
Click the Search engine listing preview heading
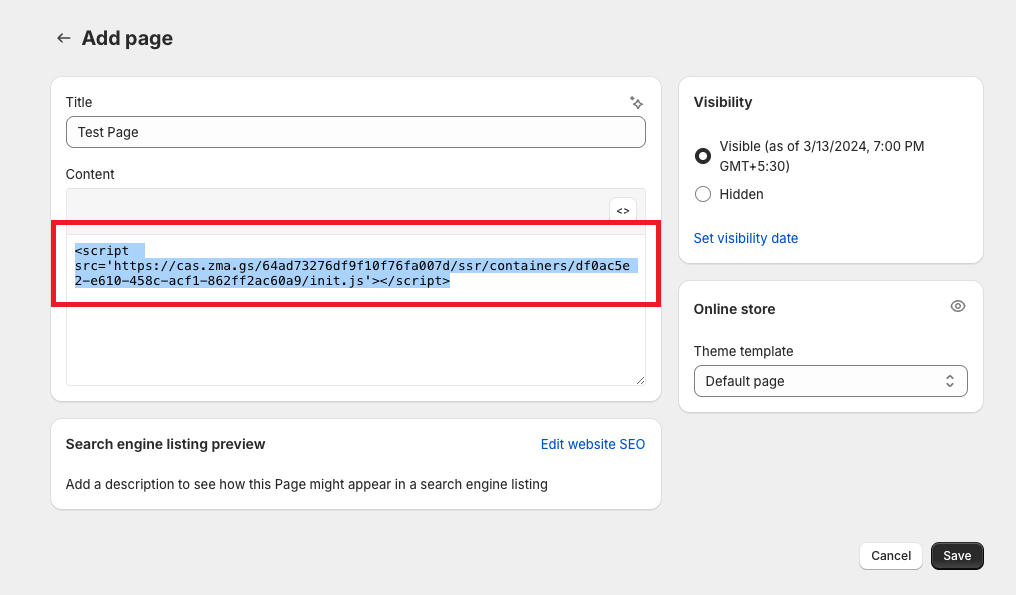click(x=165, y=444)
